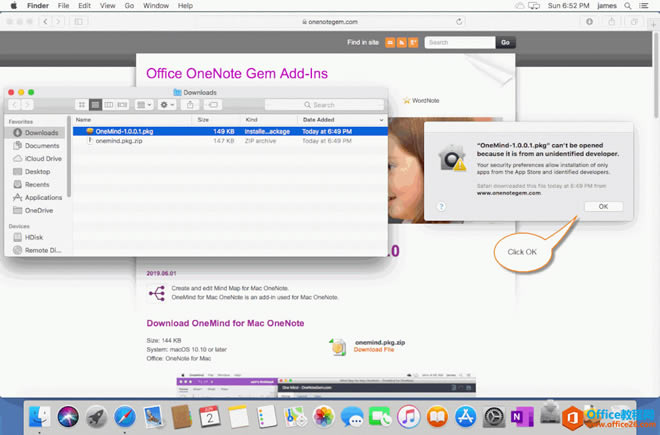This screenshot has width=660, height=435.
Task: Click the Finder search field
Action: [x=324, y=104]
